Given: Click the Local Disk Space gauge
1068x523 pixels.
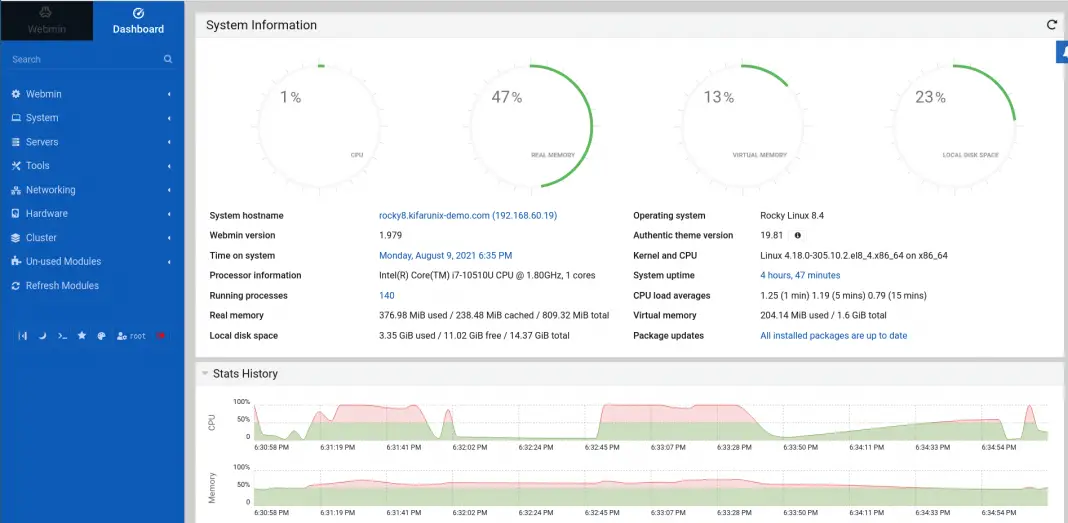Looking at the screenshot, I should (x=955, y=127).
